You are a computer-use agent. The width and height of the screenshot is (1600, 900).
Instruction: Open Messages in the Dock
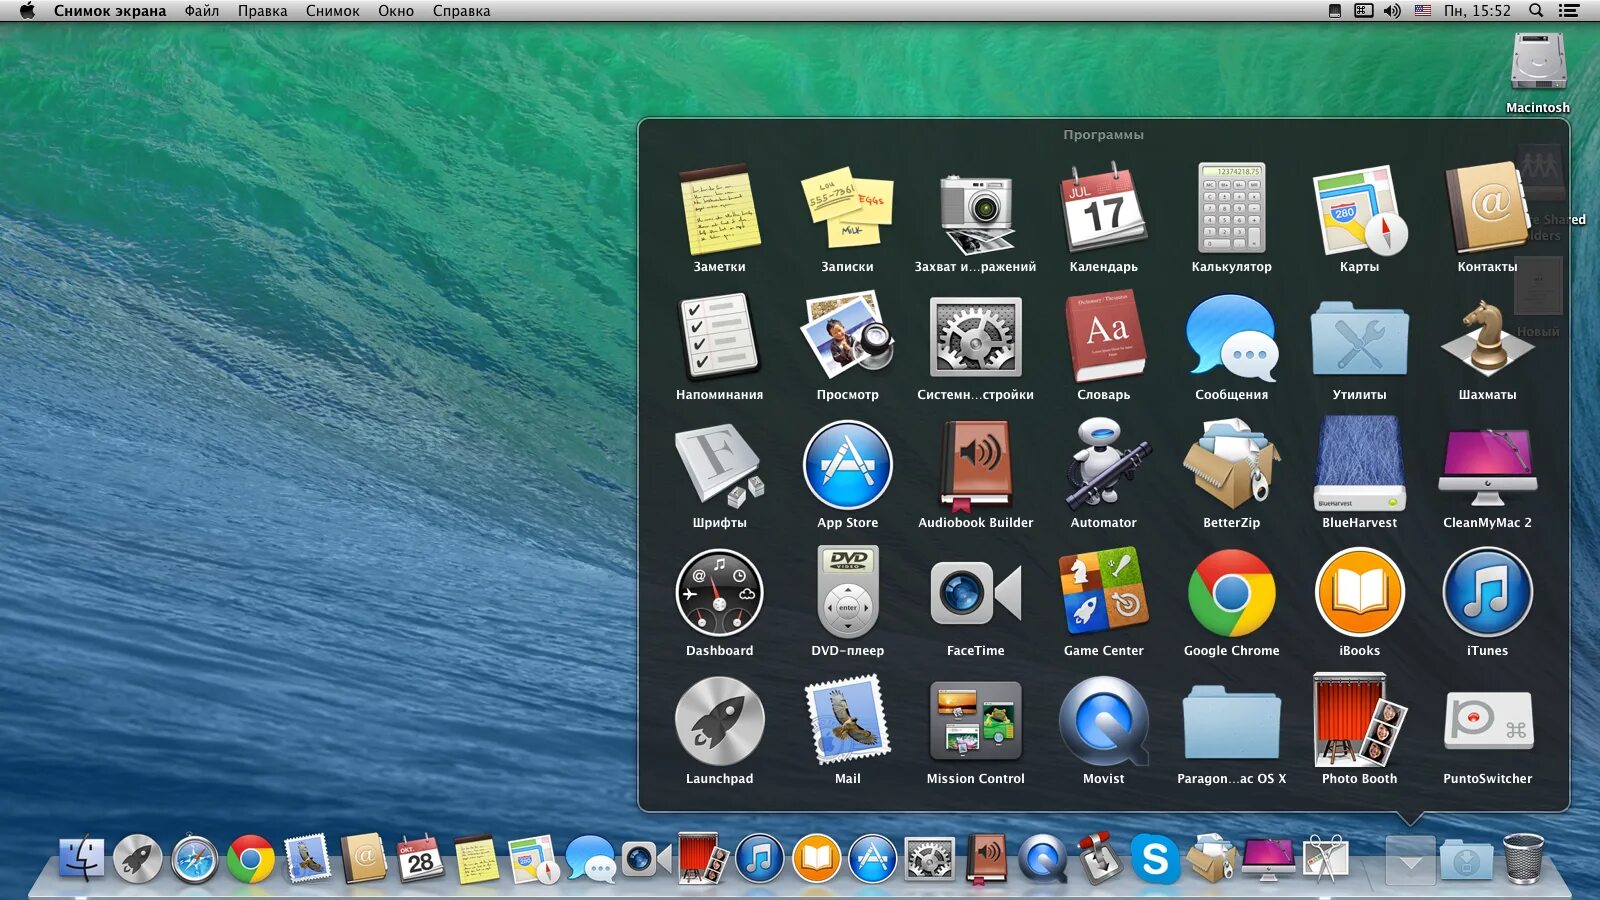(x=590, y=859)
